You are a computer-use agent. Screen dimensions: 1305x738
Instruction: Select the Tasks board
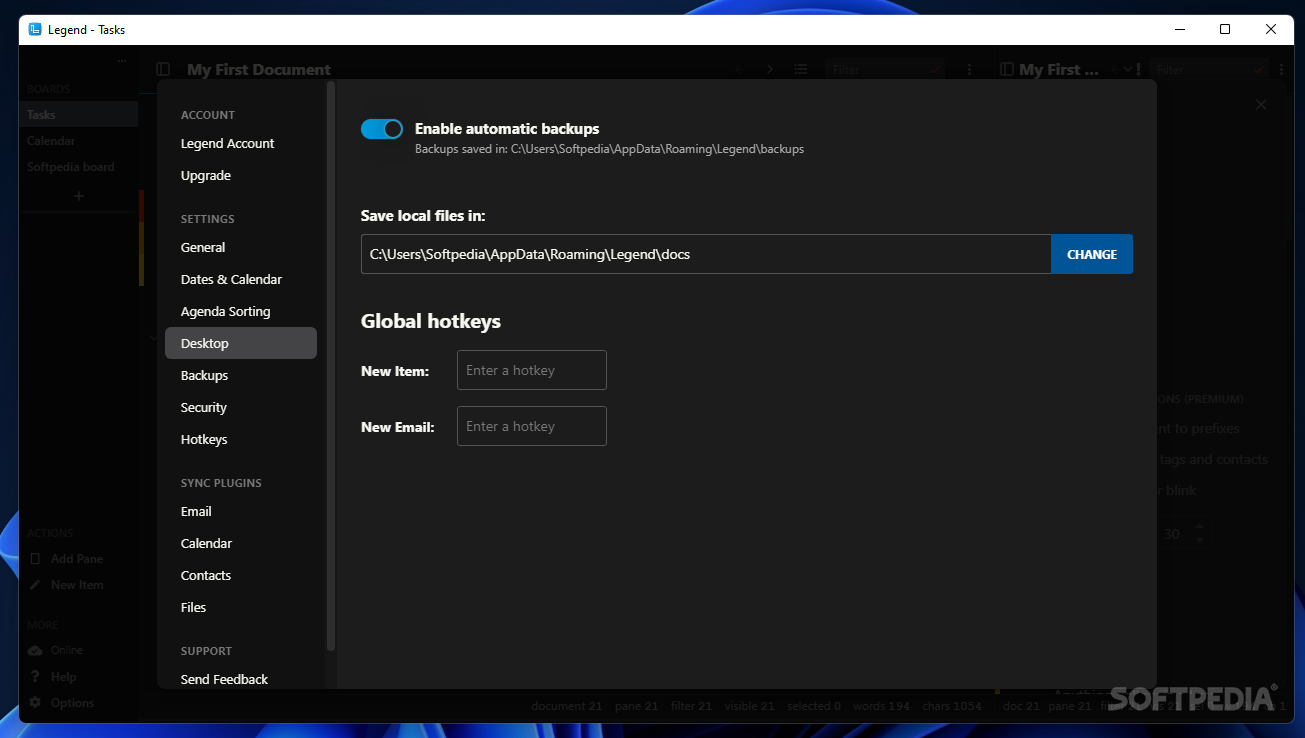click(x=78, y=115)
